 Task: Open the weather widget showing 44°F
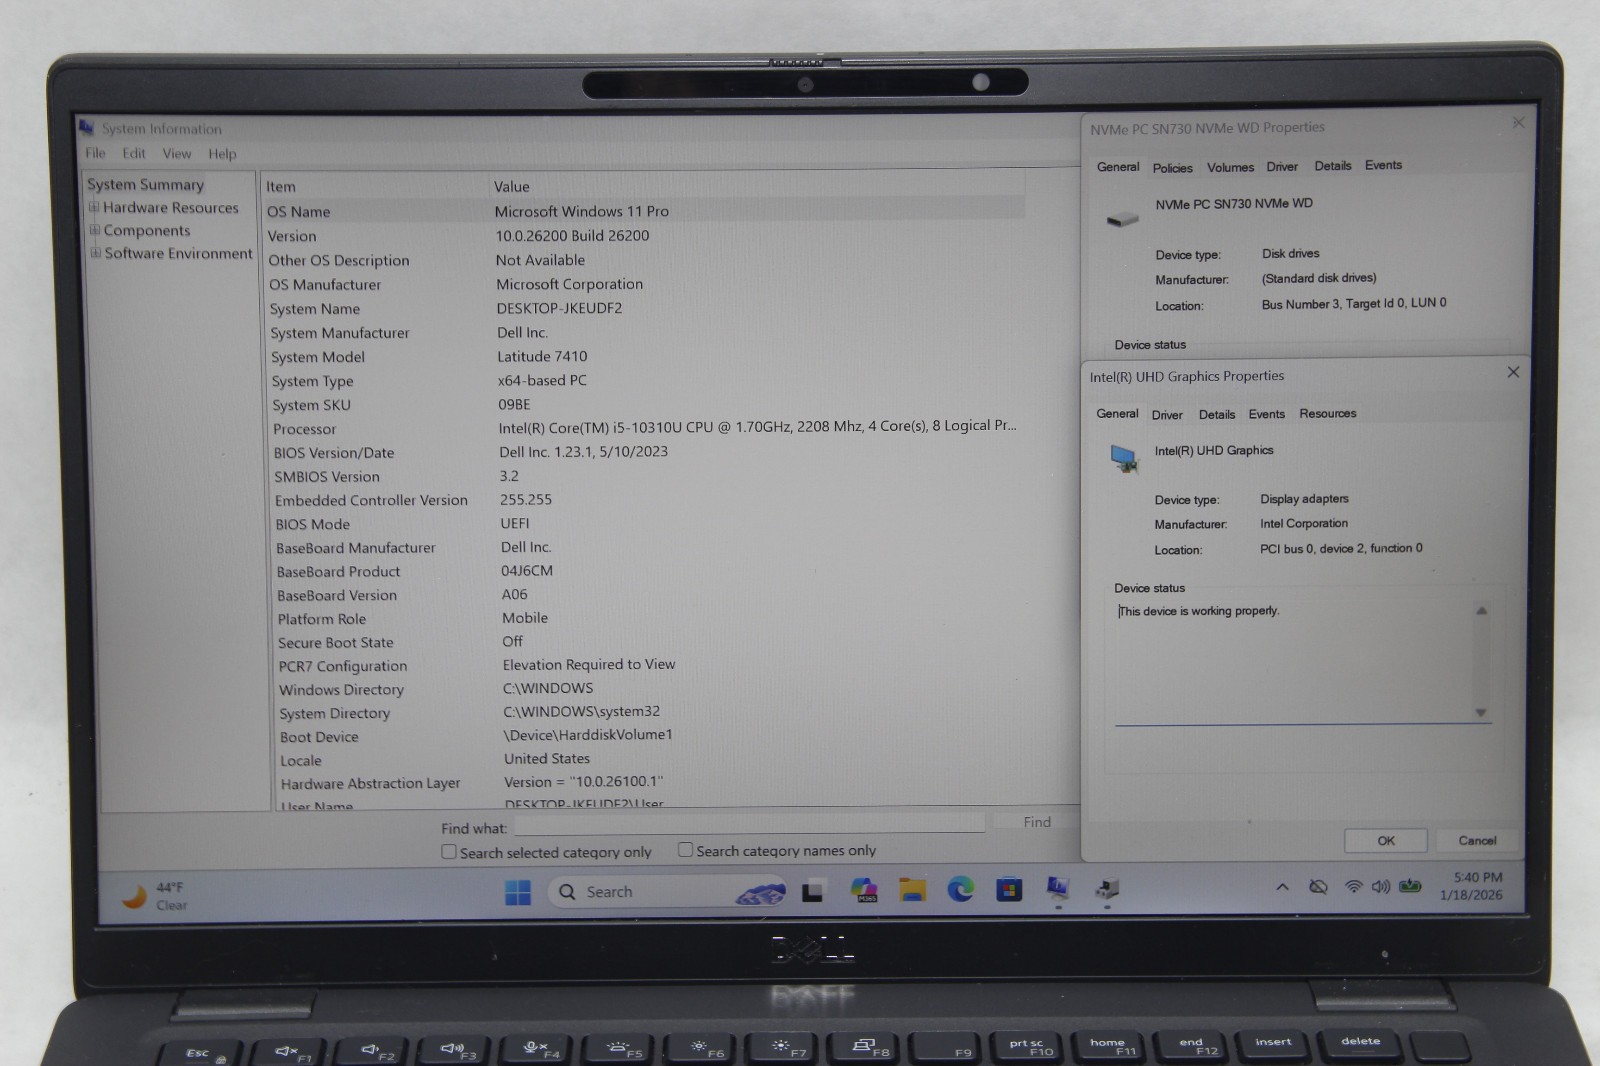(x=154, y=896)
